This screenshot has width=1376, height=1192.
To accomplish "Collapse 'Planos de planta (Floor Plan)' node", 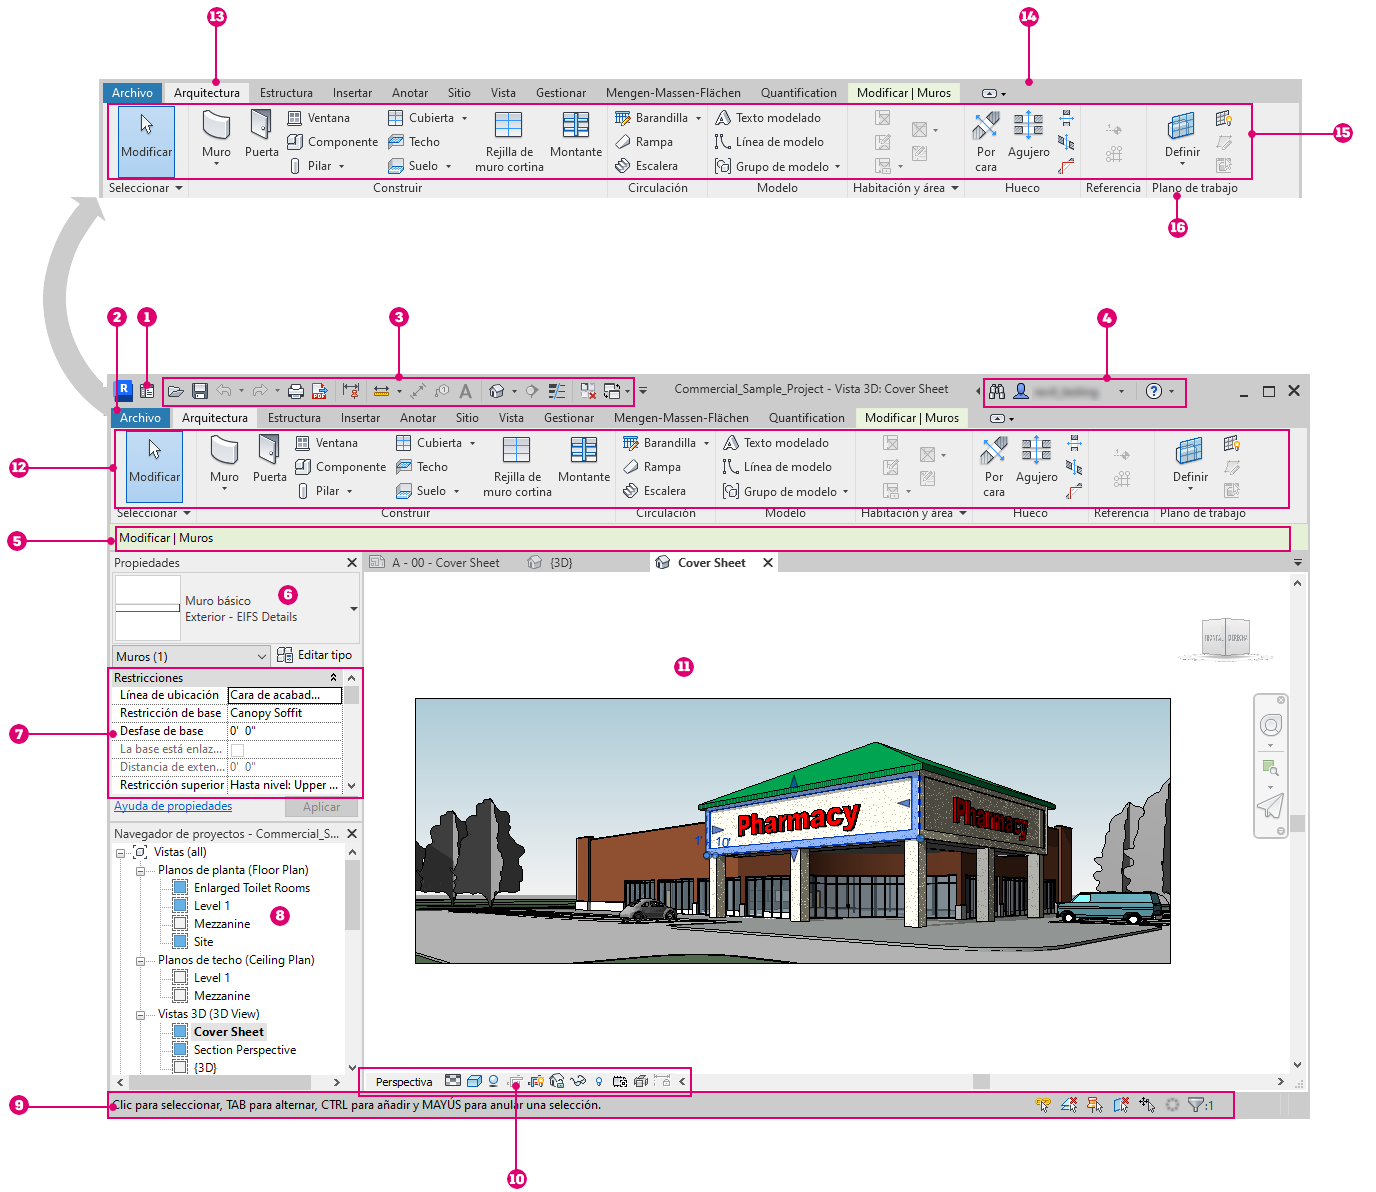I will (141, 871).
